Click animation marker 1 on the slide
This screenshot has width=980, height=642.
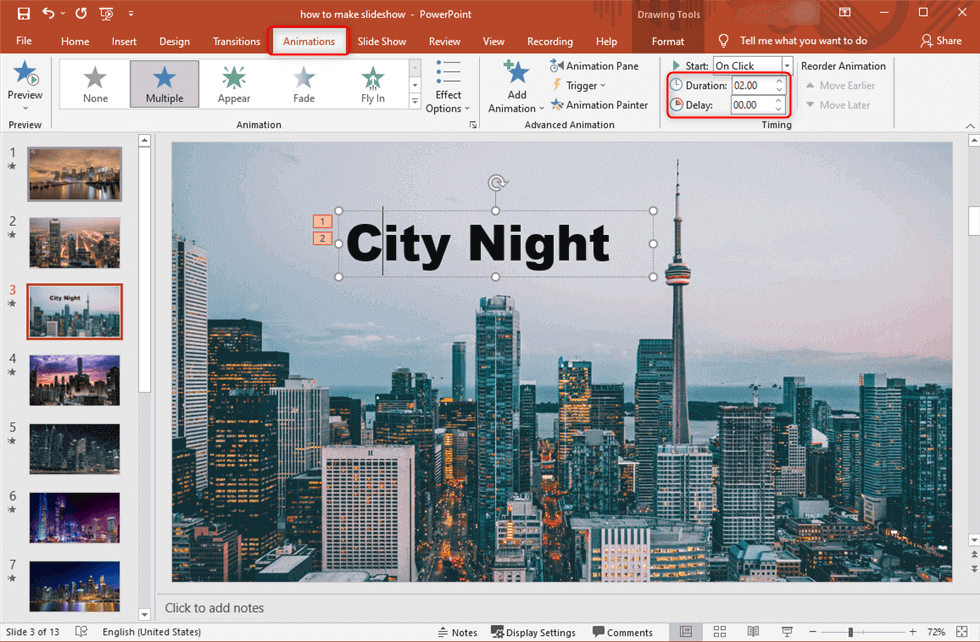click(x=322, y=221)
